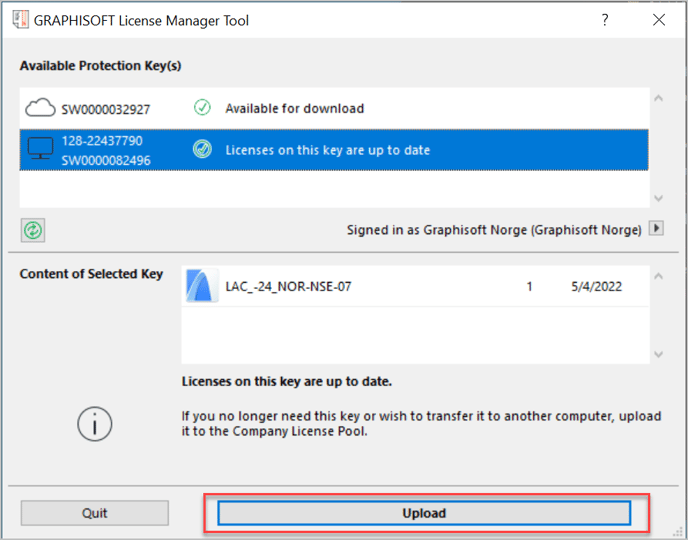Click up arrow of key content scrollbar
This screenshot has width=688, height=540.
pyautogui.click(x=658, y=276)
